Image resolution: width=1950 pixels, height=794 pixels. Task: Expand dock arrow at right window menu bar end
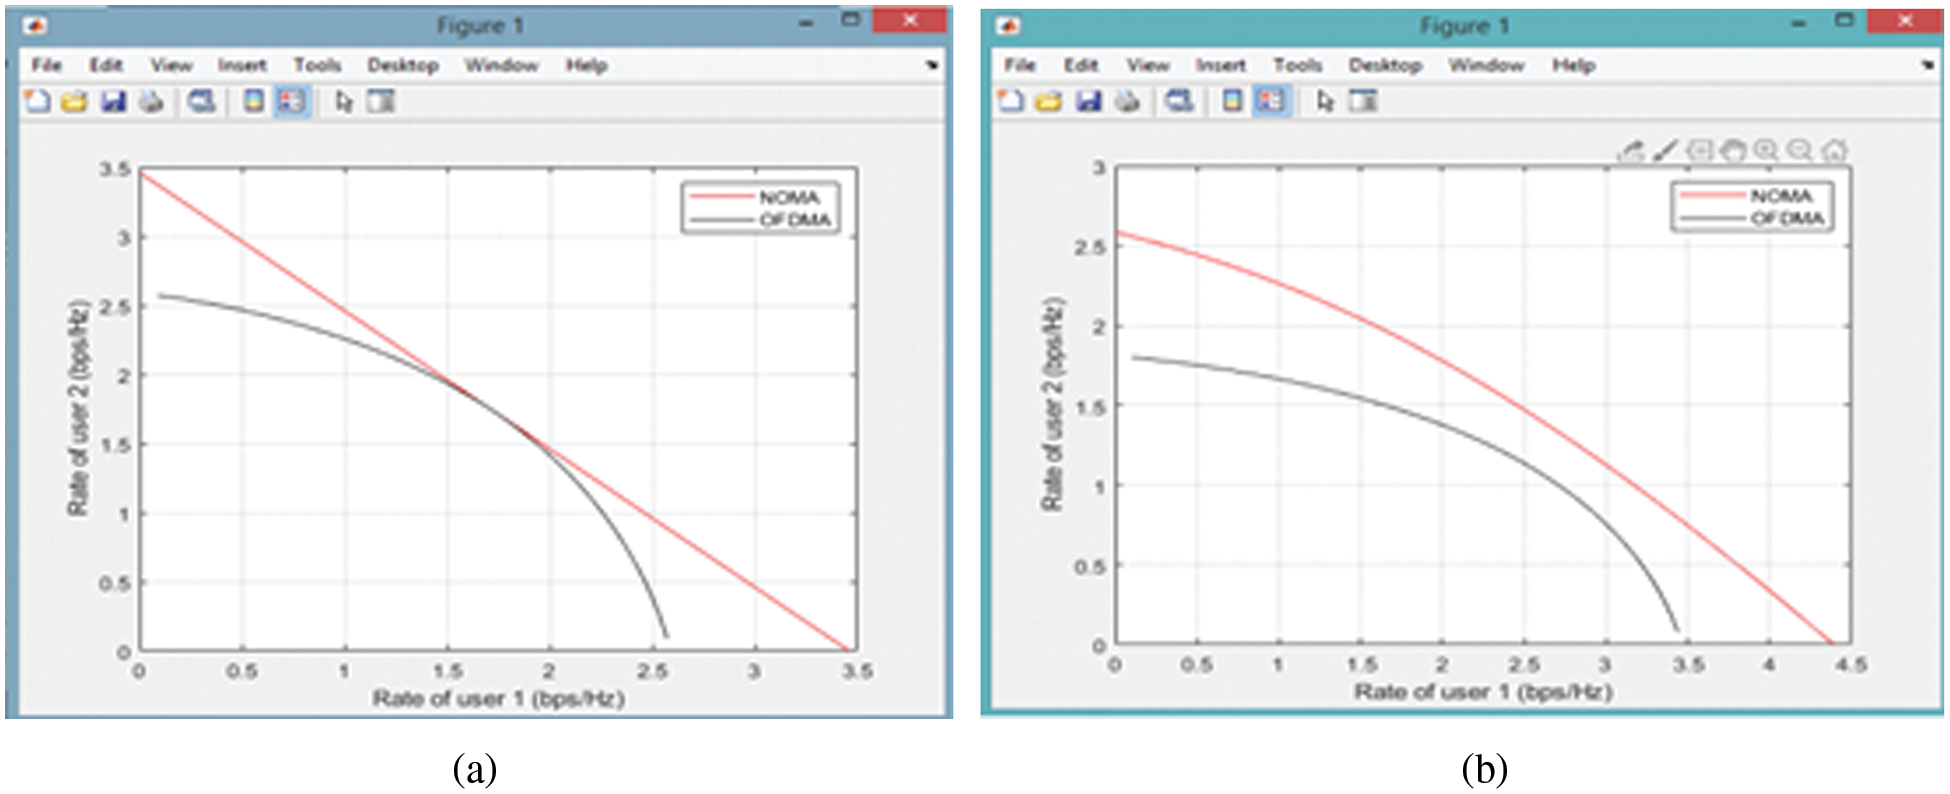[1927, 66]
